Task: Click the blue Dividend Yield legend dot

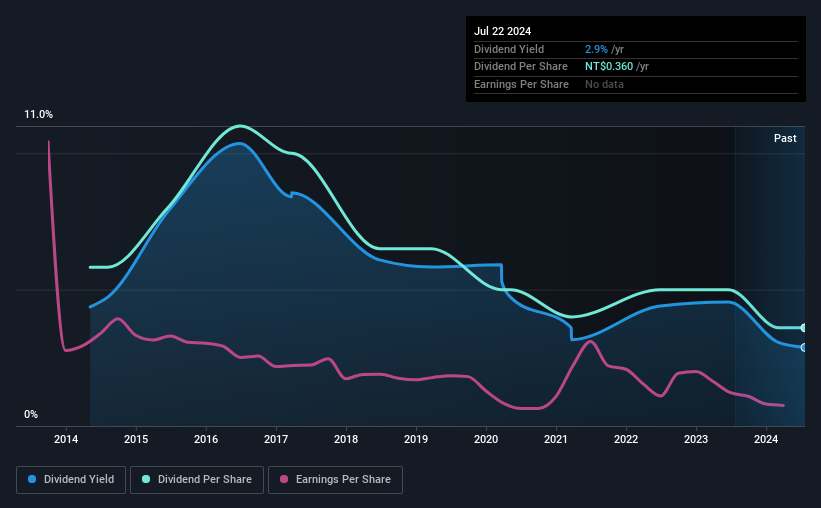Action: pos(32,479)
